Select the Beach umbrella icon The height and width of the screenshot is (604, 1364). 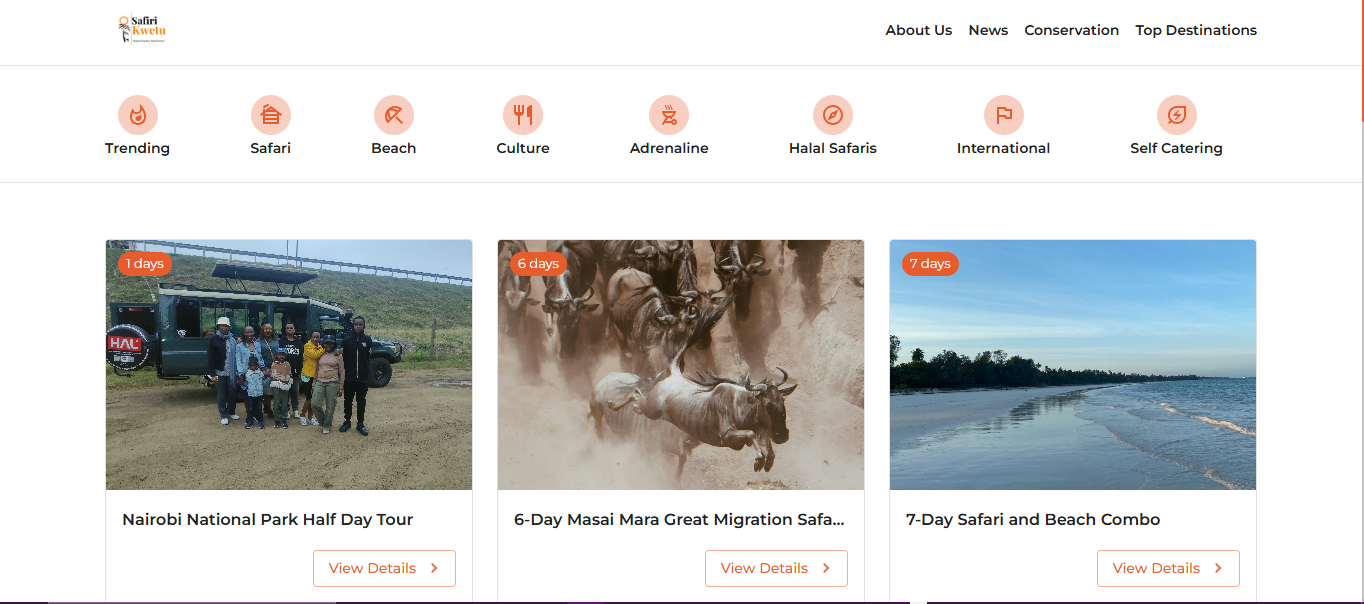(394, 115)
